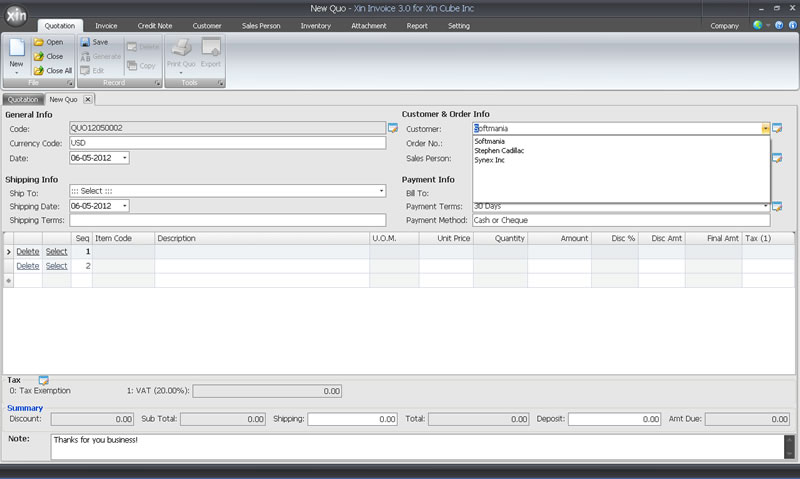The image size is (800, 479).
Task: Open the Payment Terms dropdown arrow
Action: coord(765,206)
